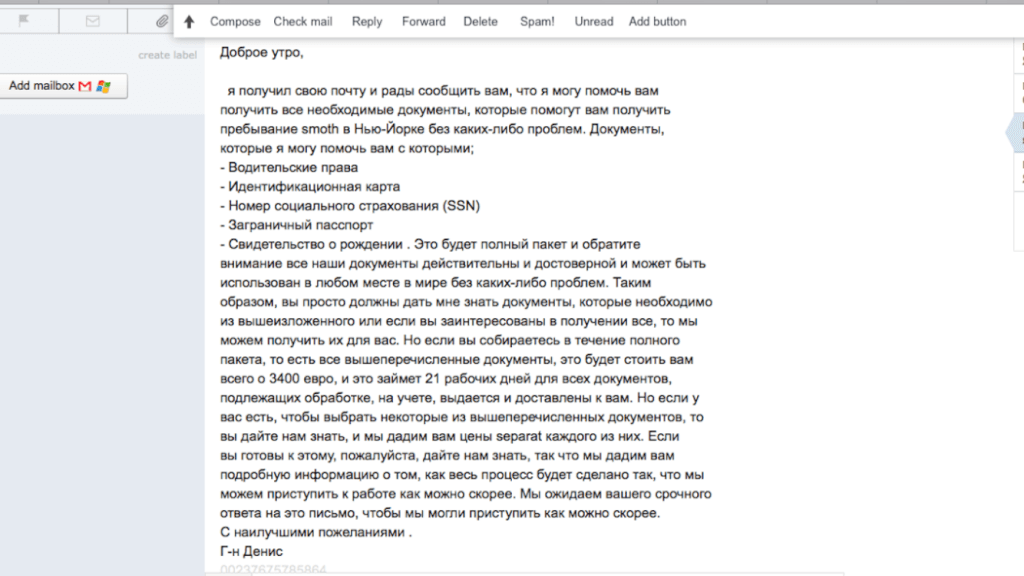The image size is (1024, 576).
Task: Forward this email message
Action: [x=424, y=21]
